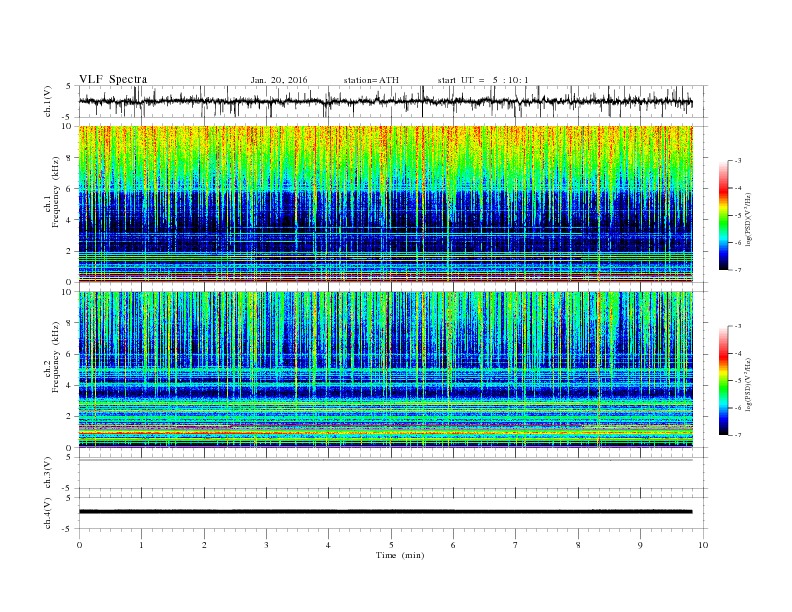
Task: Click the thick black ch.4 trace
Action: pyautogui.click(x=385, y=512)
